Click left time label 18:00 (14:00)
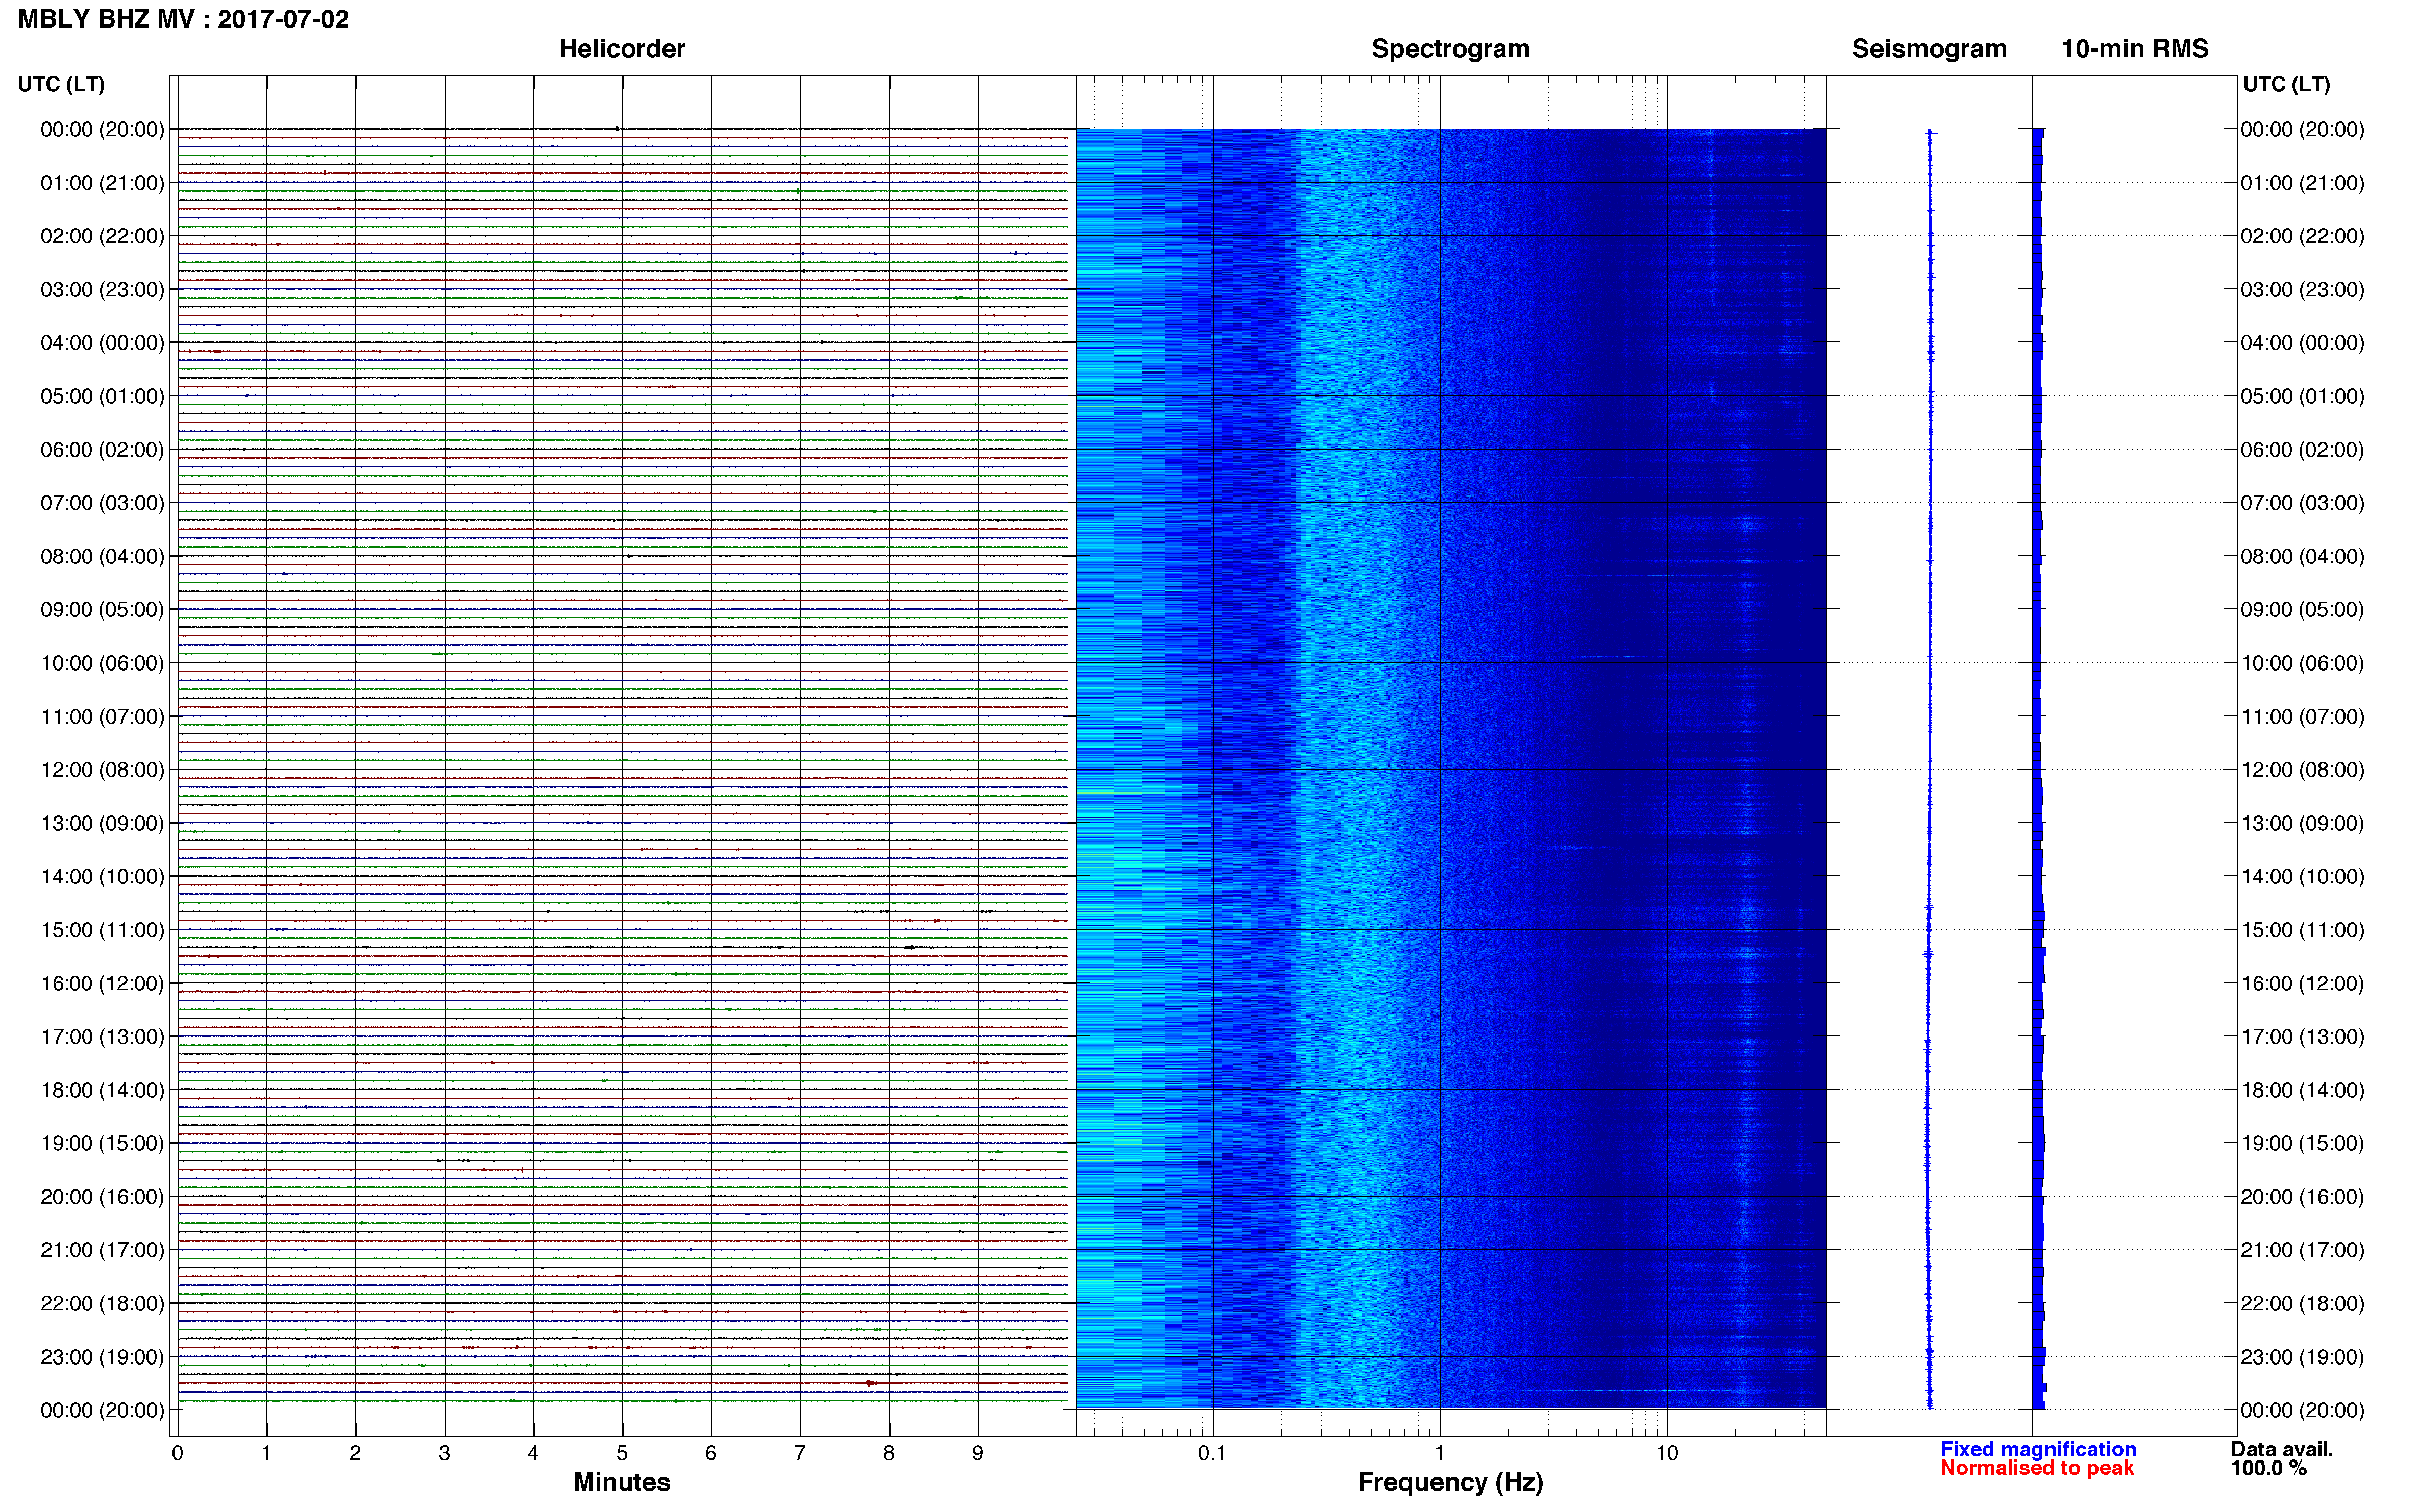This screenshot has width=2419, height=1512. pyautogui.click(x=102, y=1090)
